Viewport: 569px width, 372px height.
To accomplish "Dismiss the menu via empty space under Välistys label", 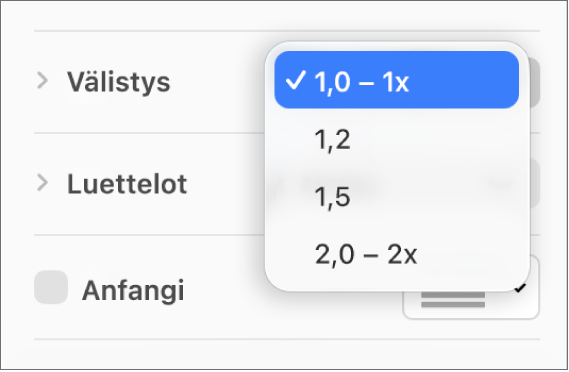I will [145, 113].
